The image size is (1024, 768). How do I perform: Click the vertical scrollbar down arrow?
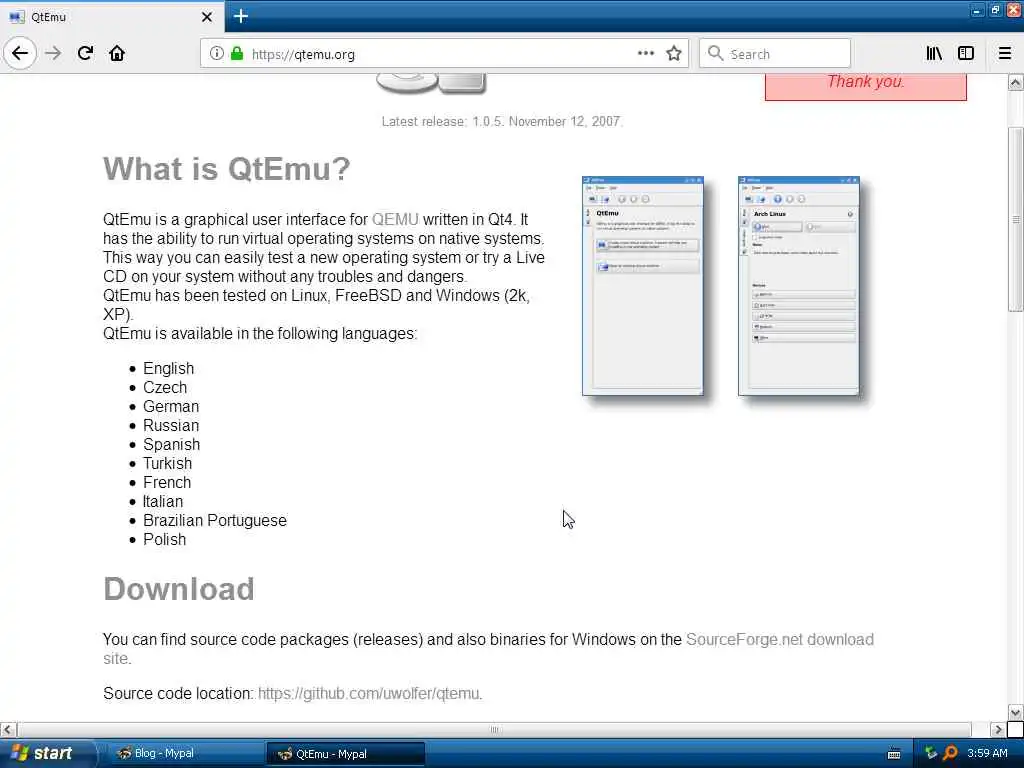(1015, 712)
